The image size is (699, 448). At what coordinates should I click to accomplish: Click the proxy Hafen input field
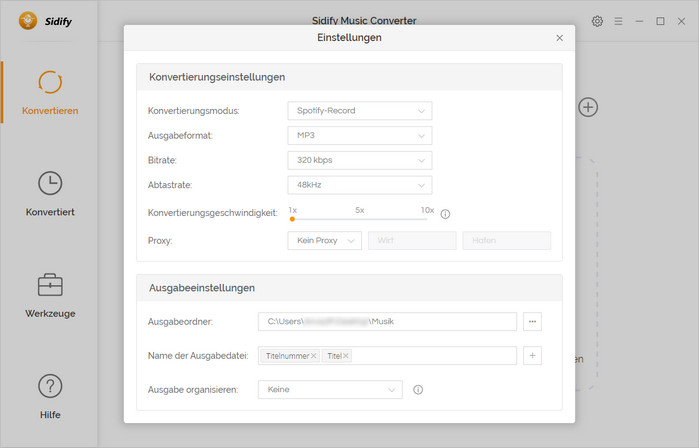[506, 240]
